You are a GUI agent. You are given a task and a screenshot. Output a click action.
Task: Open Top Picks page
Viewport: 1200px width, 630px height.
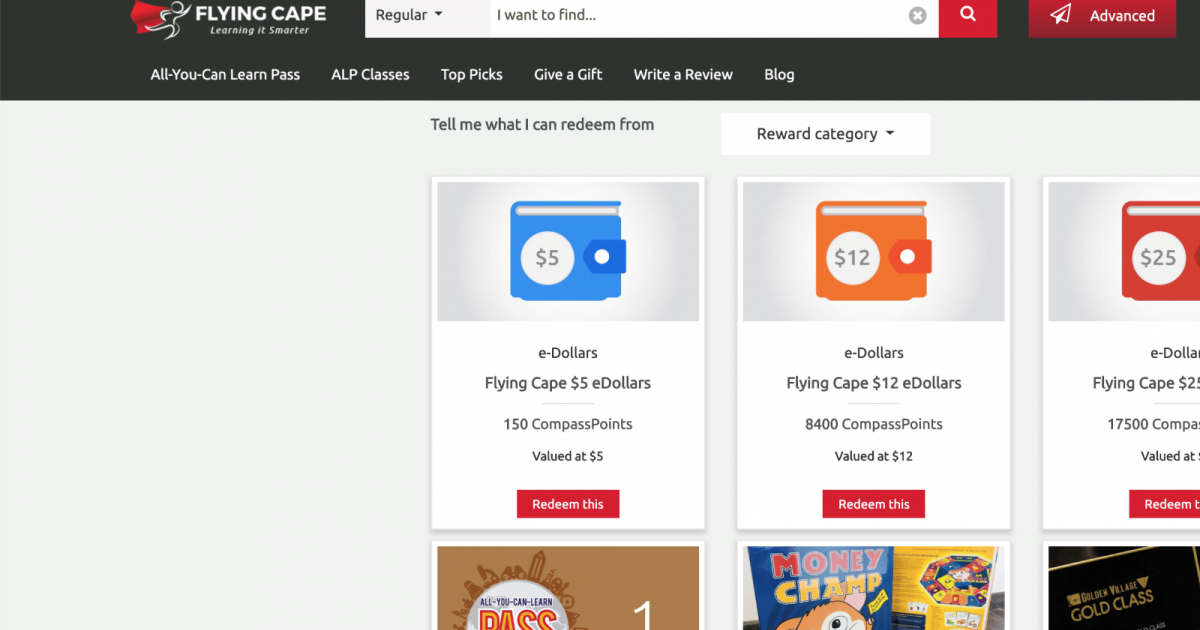click(x=472, y=74)
